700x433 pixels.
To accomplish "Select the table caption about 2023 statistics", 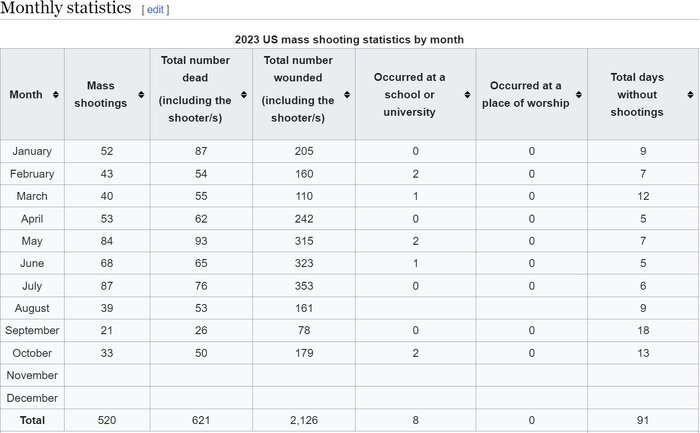I will click(349, 40).
